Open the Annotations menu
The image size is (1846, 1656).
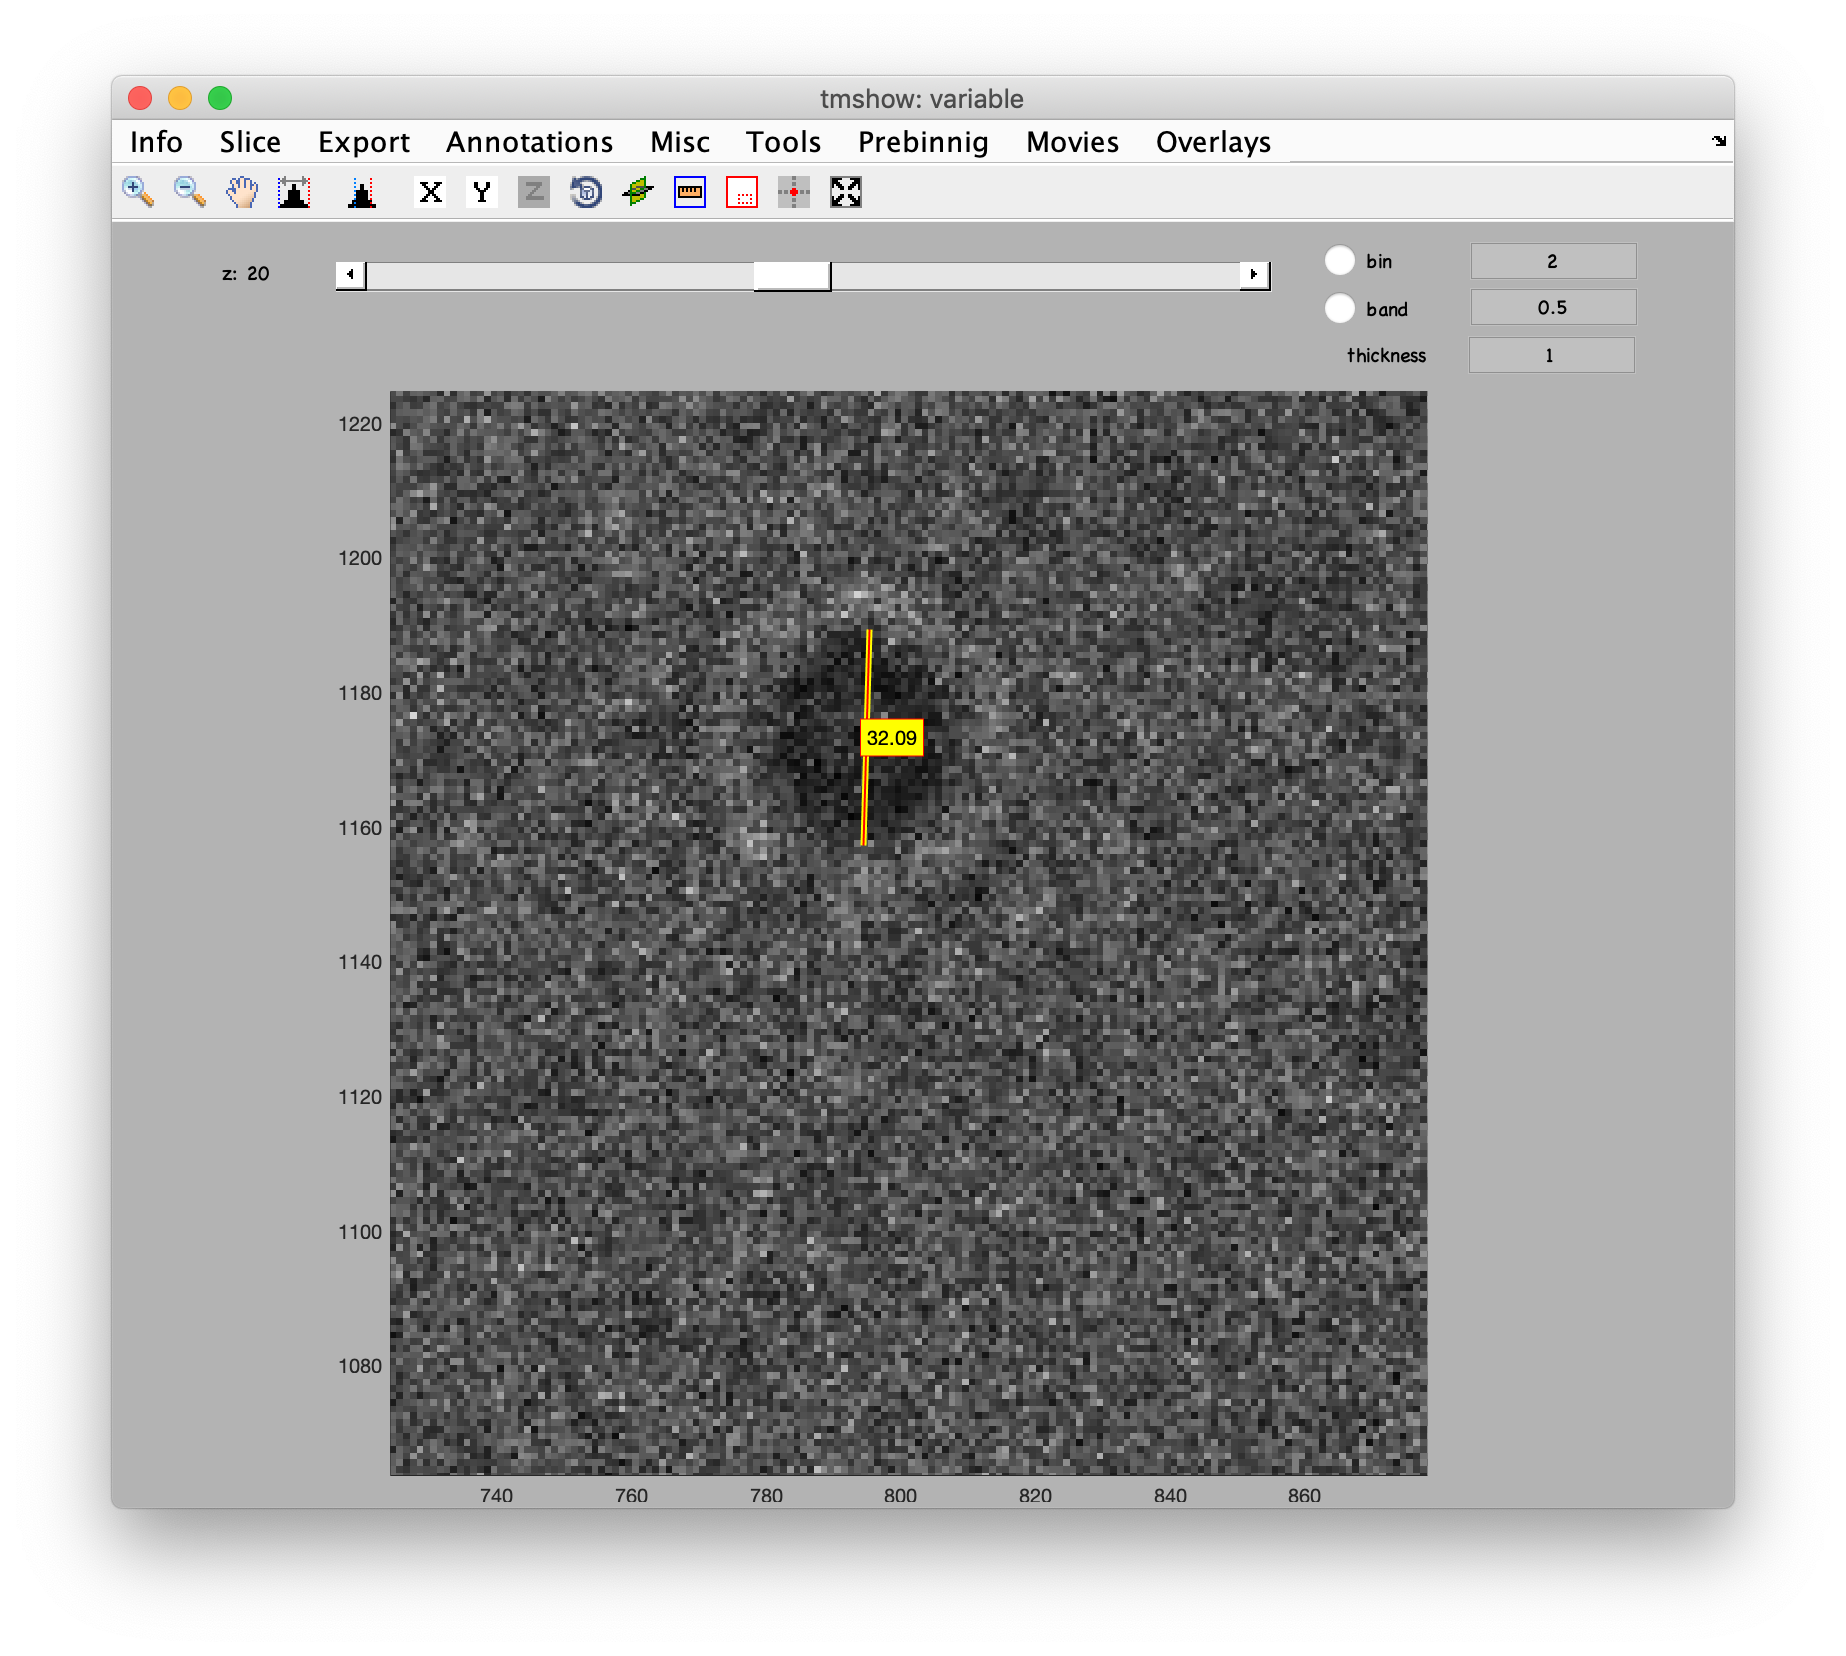(x=529, y=142)
